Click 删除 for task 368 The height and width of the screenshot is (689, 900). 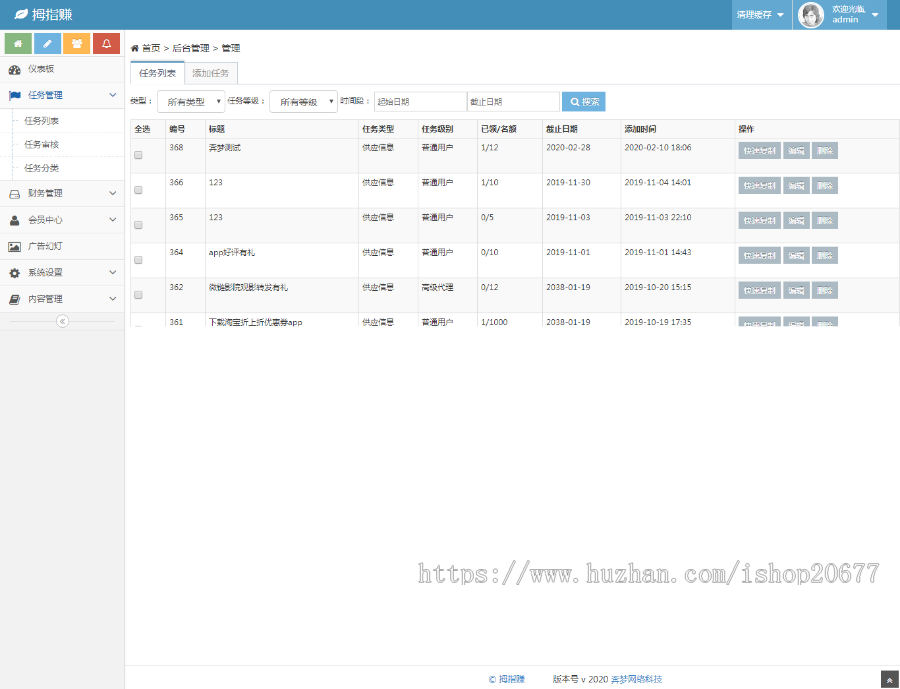point(825,151)
